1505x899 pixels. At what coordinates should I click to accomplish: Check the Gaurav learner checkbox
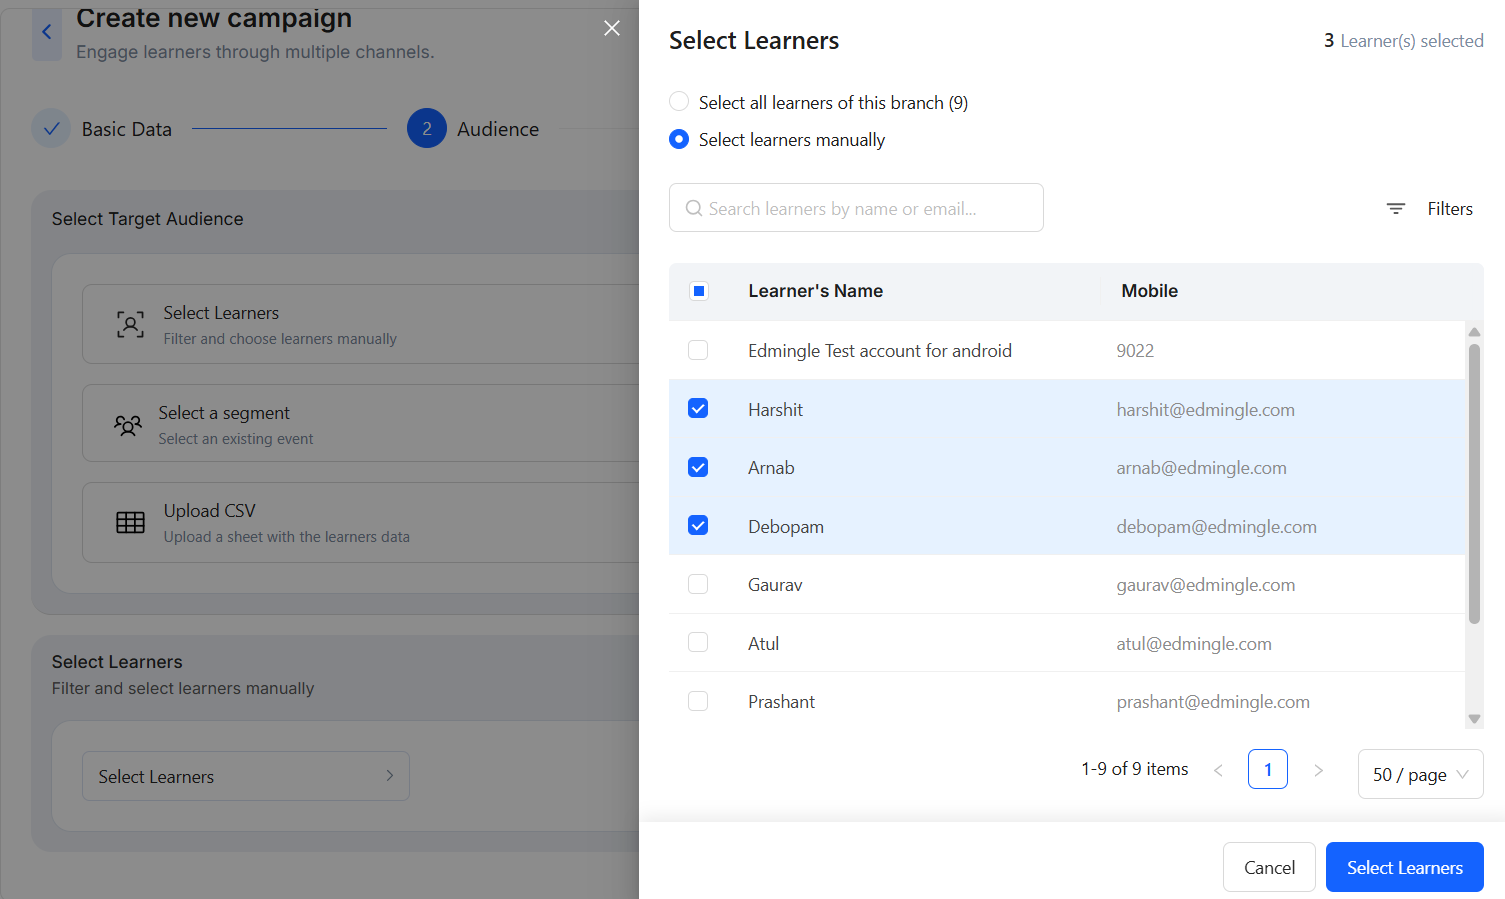click(698, 584)
